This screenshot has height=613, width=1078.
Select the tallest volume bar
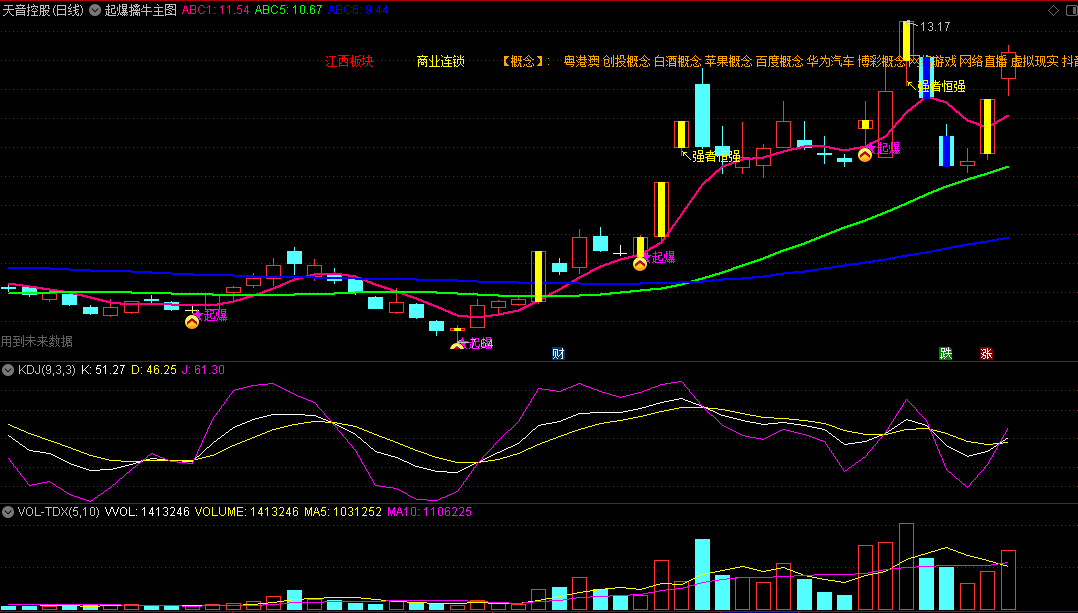(906, 567)
